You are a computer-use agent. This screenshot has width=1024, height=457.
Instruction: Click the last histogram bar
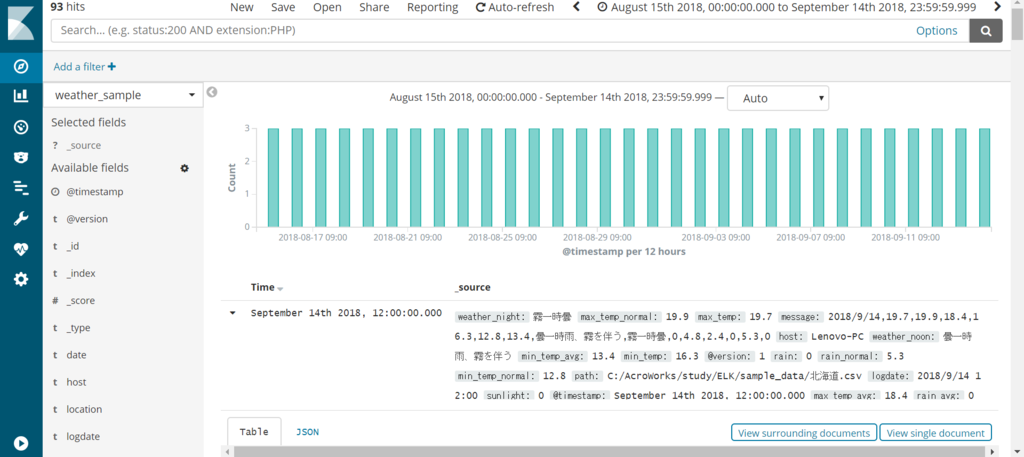point(985,178)
